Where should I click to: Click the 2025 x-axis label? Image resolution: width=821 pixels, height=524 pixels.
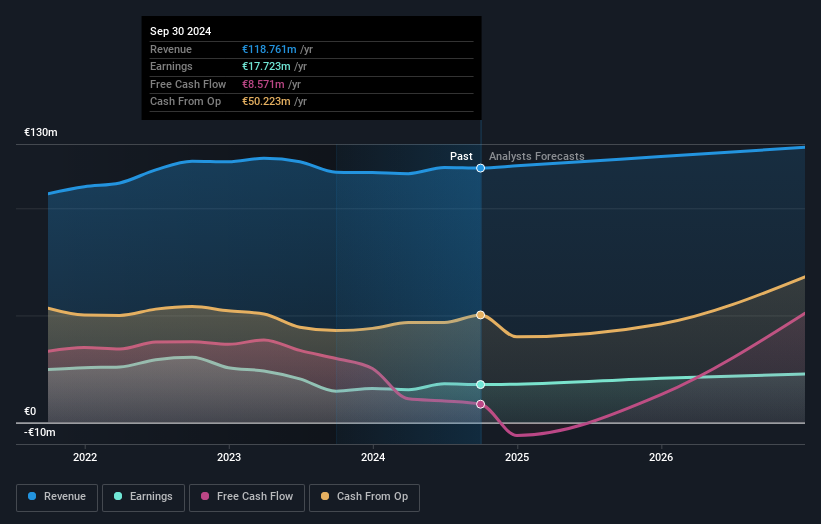[517, 457]
